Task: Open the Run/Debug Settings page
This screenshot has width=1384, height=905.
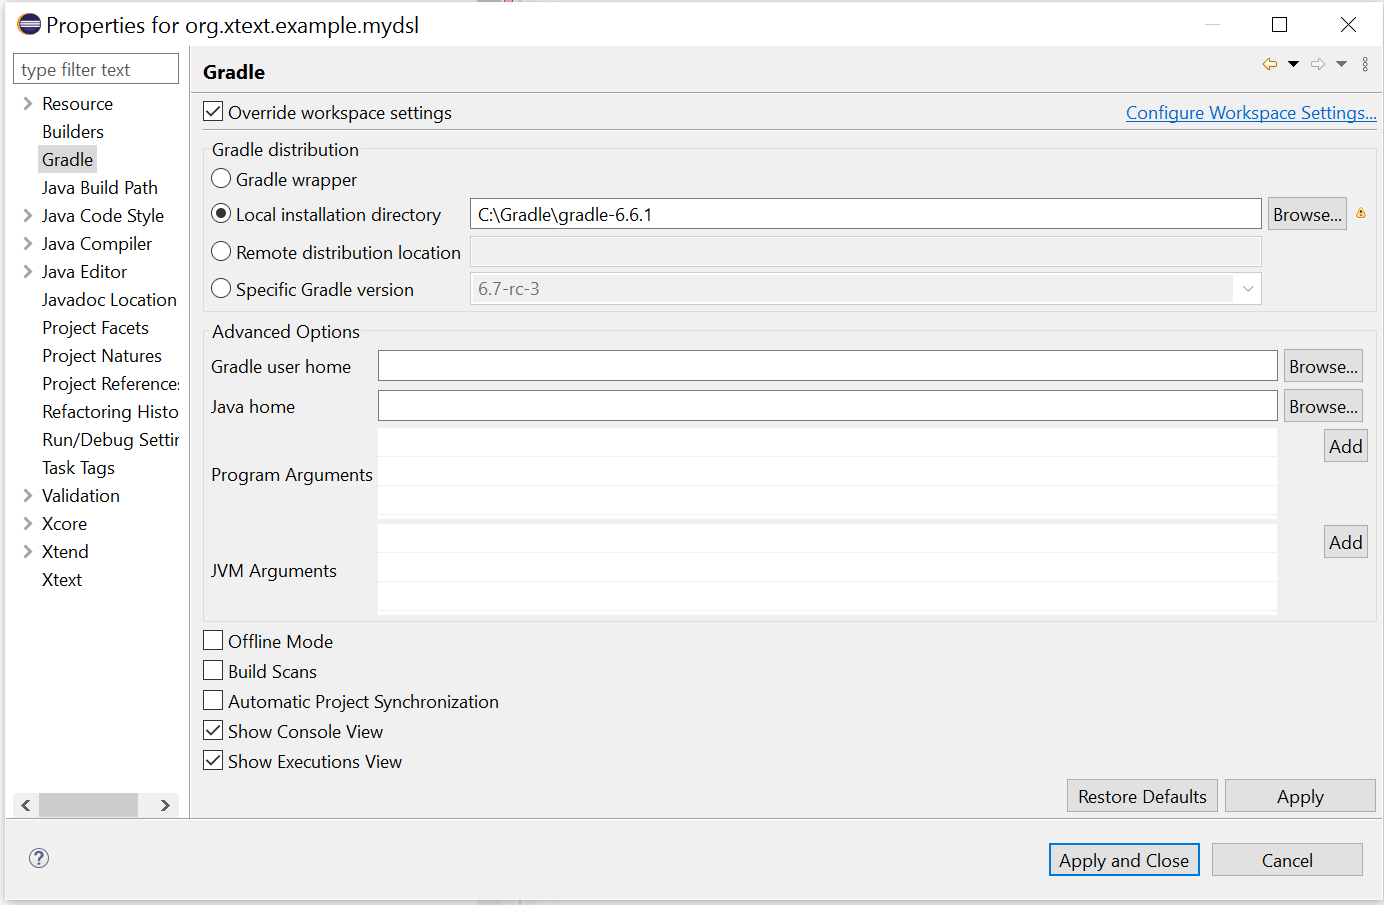Action: [x=110, y=440]
